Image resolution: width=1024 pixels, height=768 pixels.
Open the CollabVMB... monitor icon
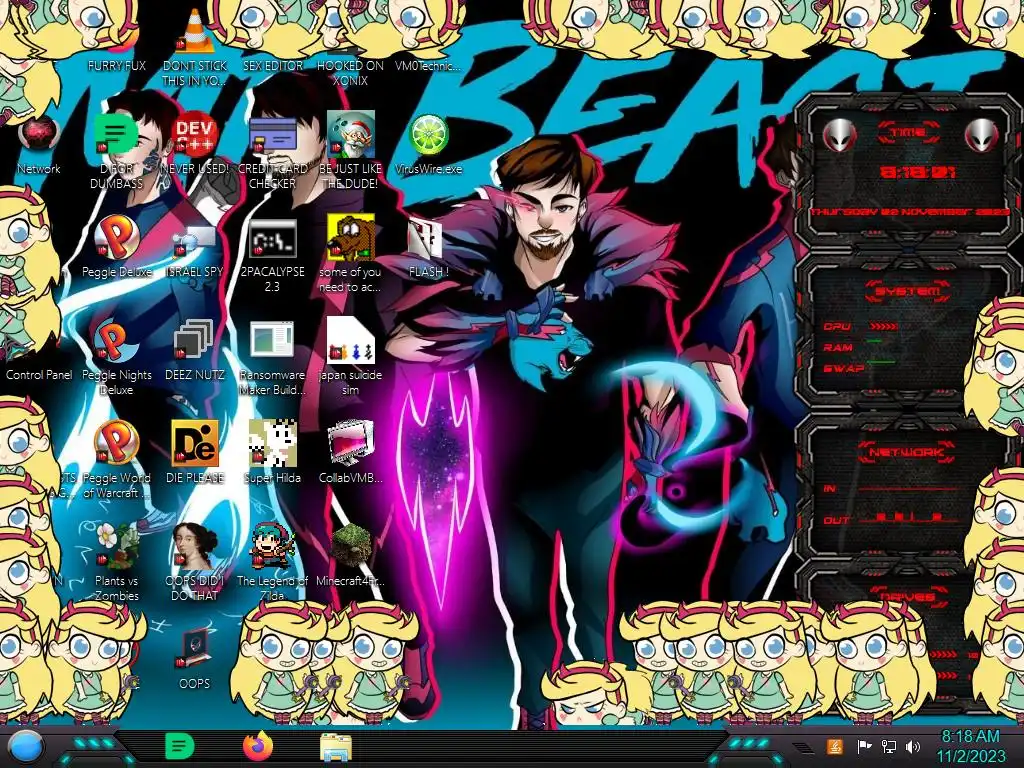coord(351,443)
